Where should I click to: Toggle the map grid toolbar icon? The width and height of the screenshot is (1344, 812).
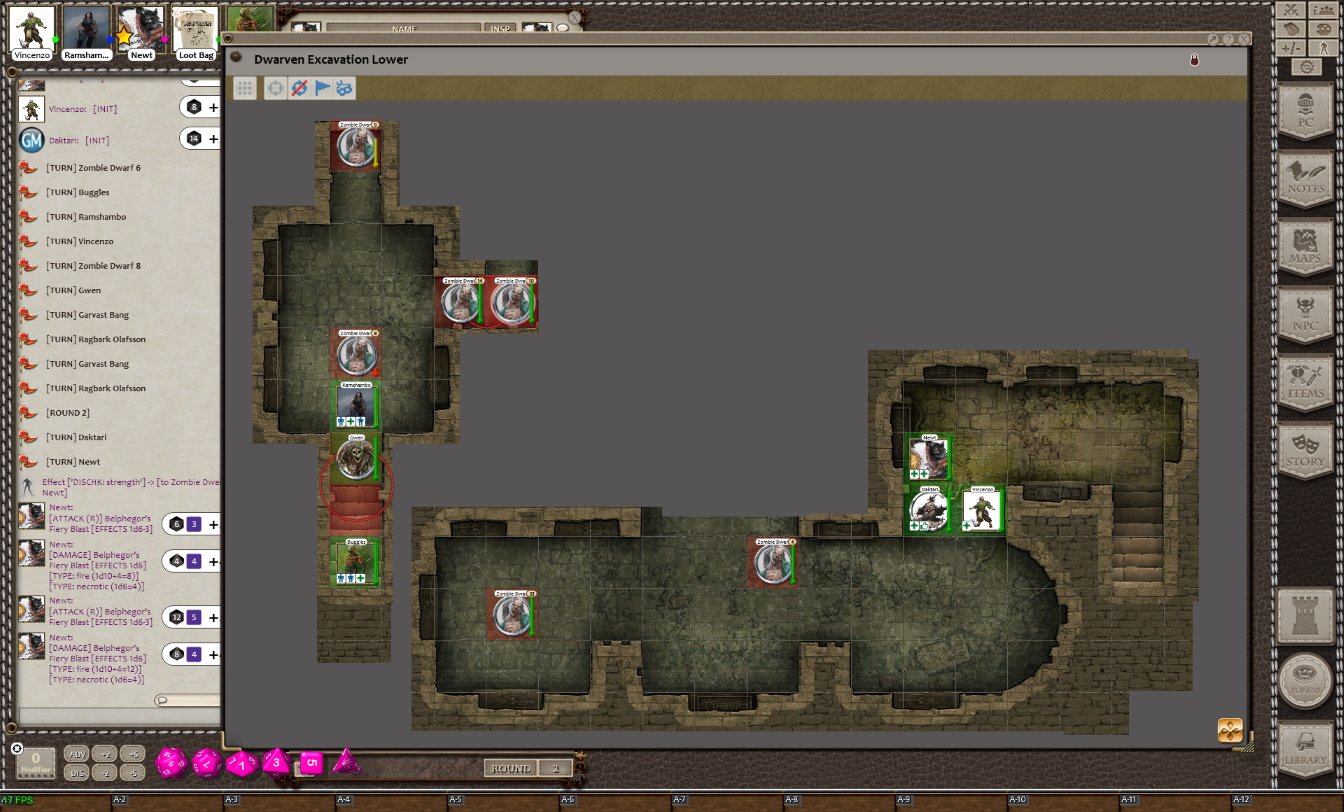tap(245, 88)
